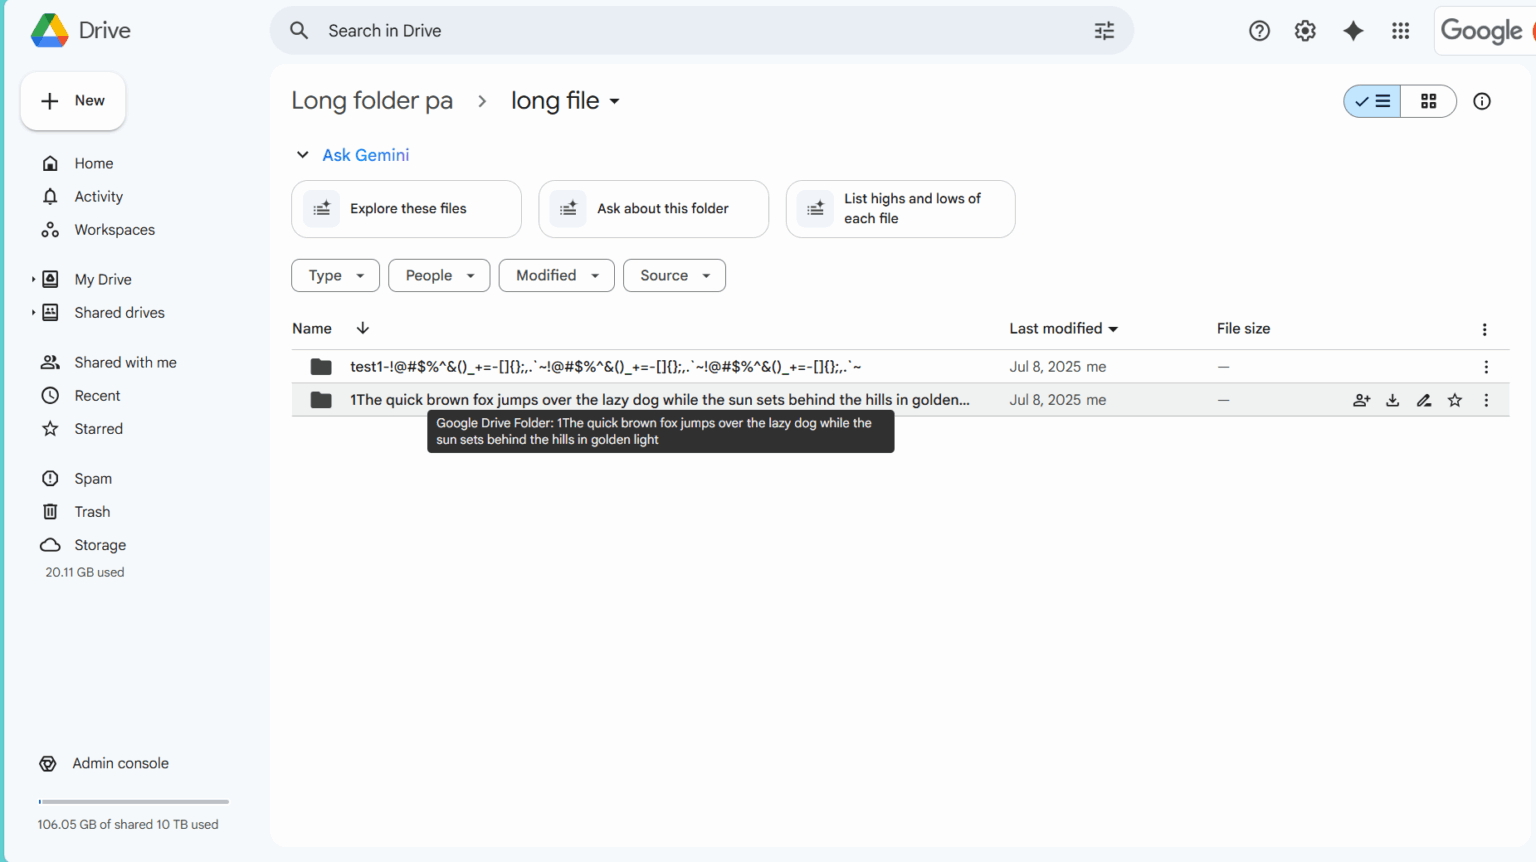Open the Google apps launcher grid
The width and height of the screenshot is (1536, 862).
coord(1400,31)
